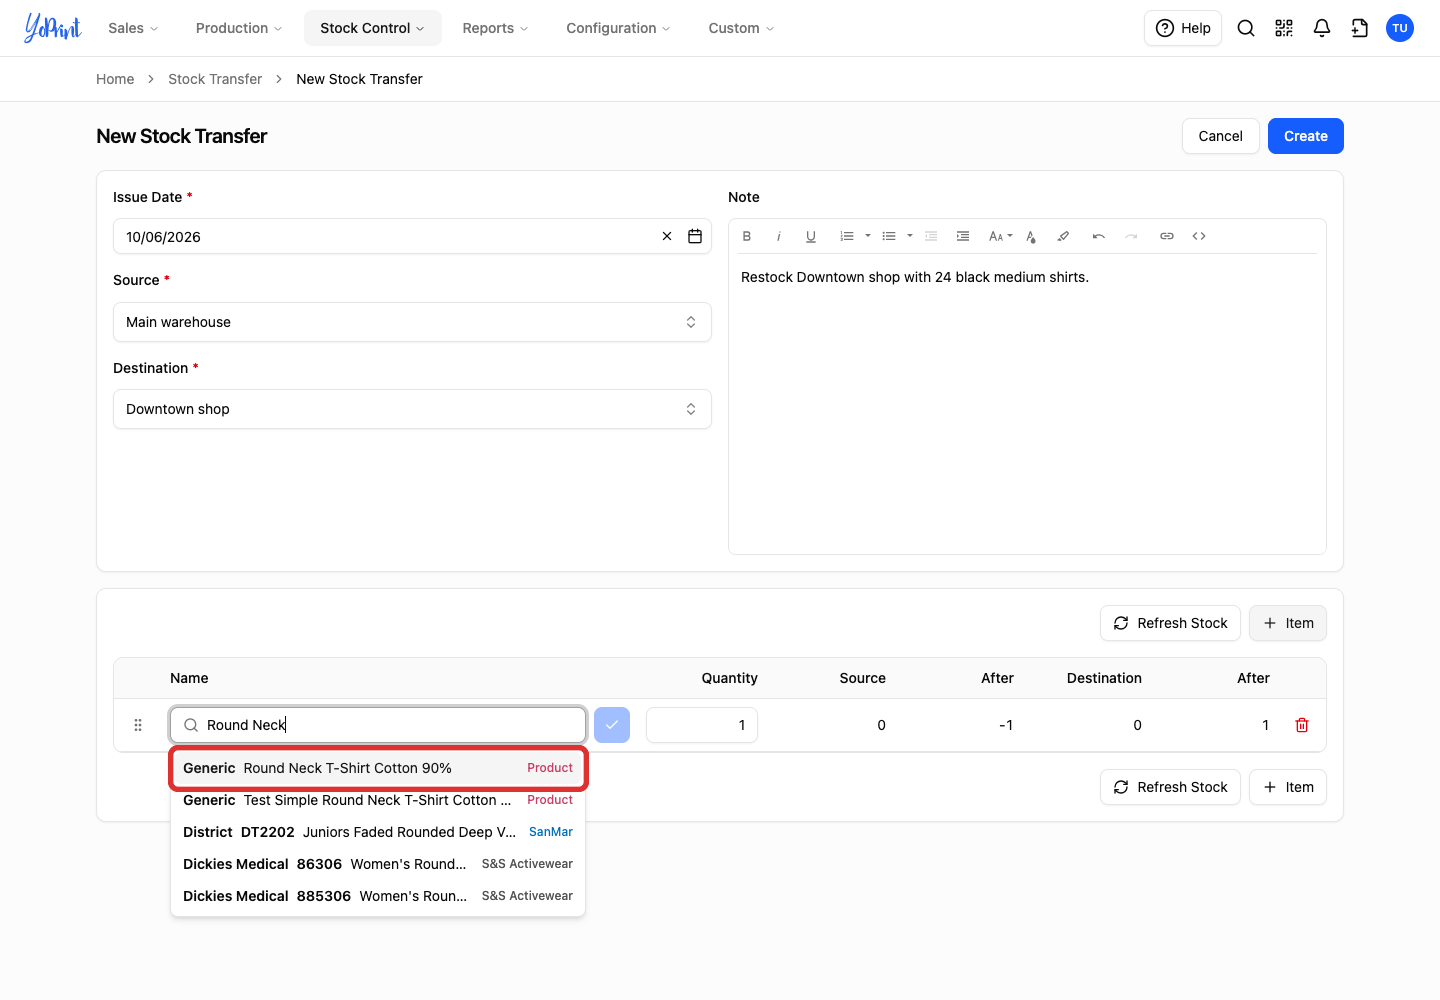This screenshot has width=1440, height=1000.
Task: Open the highlight color tool
Action: point(1063,236)
